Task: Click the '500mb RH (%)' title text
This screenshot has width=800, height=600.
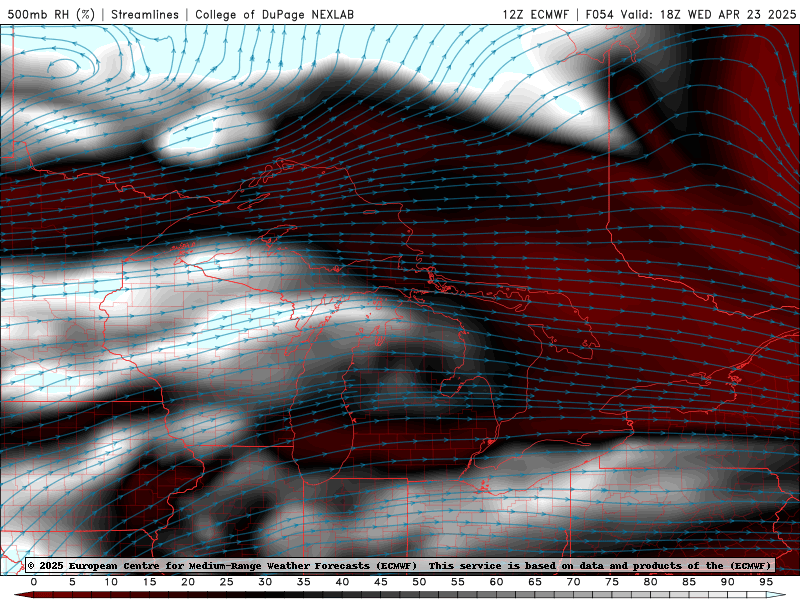Action: click(51, 14)
